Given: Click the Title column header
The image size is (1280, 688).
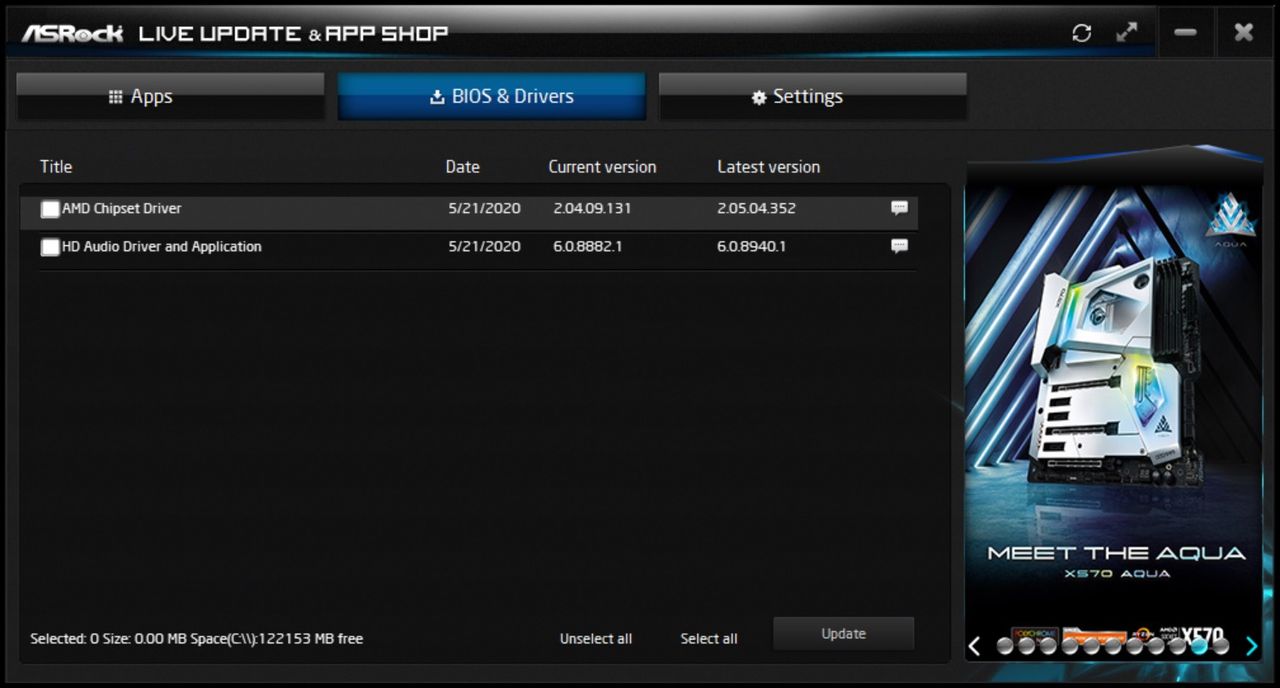Looking at the screenshot, I should click(56, 167).
